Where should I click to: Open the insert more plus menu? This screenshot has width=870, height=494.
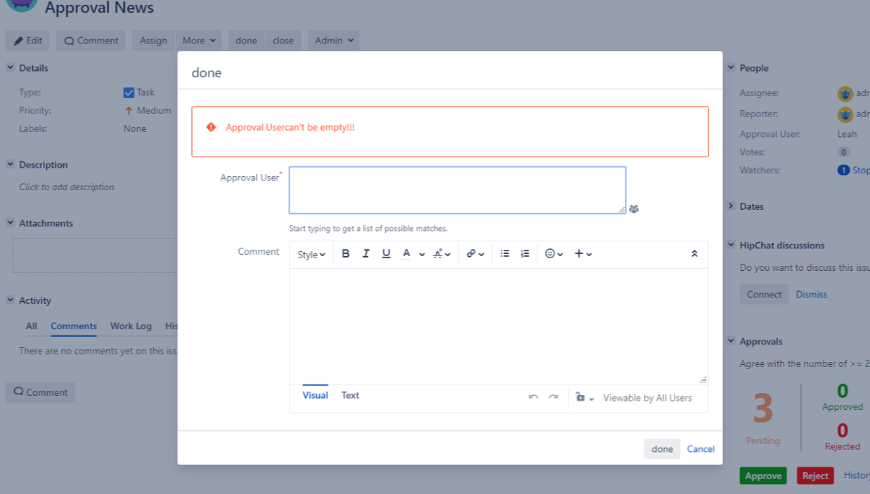(583, 254)
